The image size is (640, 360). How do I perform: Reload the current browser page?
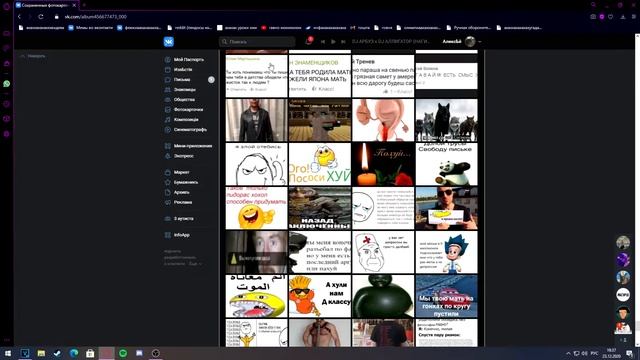click(x=41, y=17)
